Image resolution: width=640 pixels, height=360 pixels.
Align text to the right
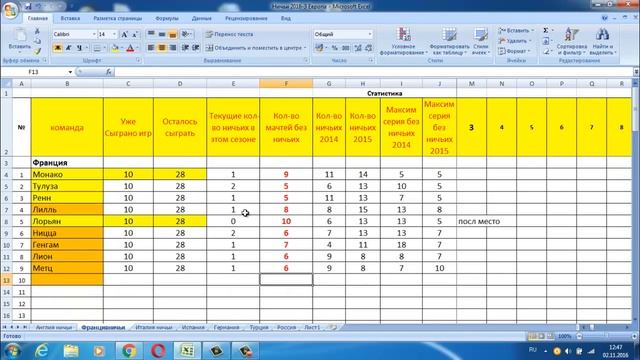point(172,48)
